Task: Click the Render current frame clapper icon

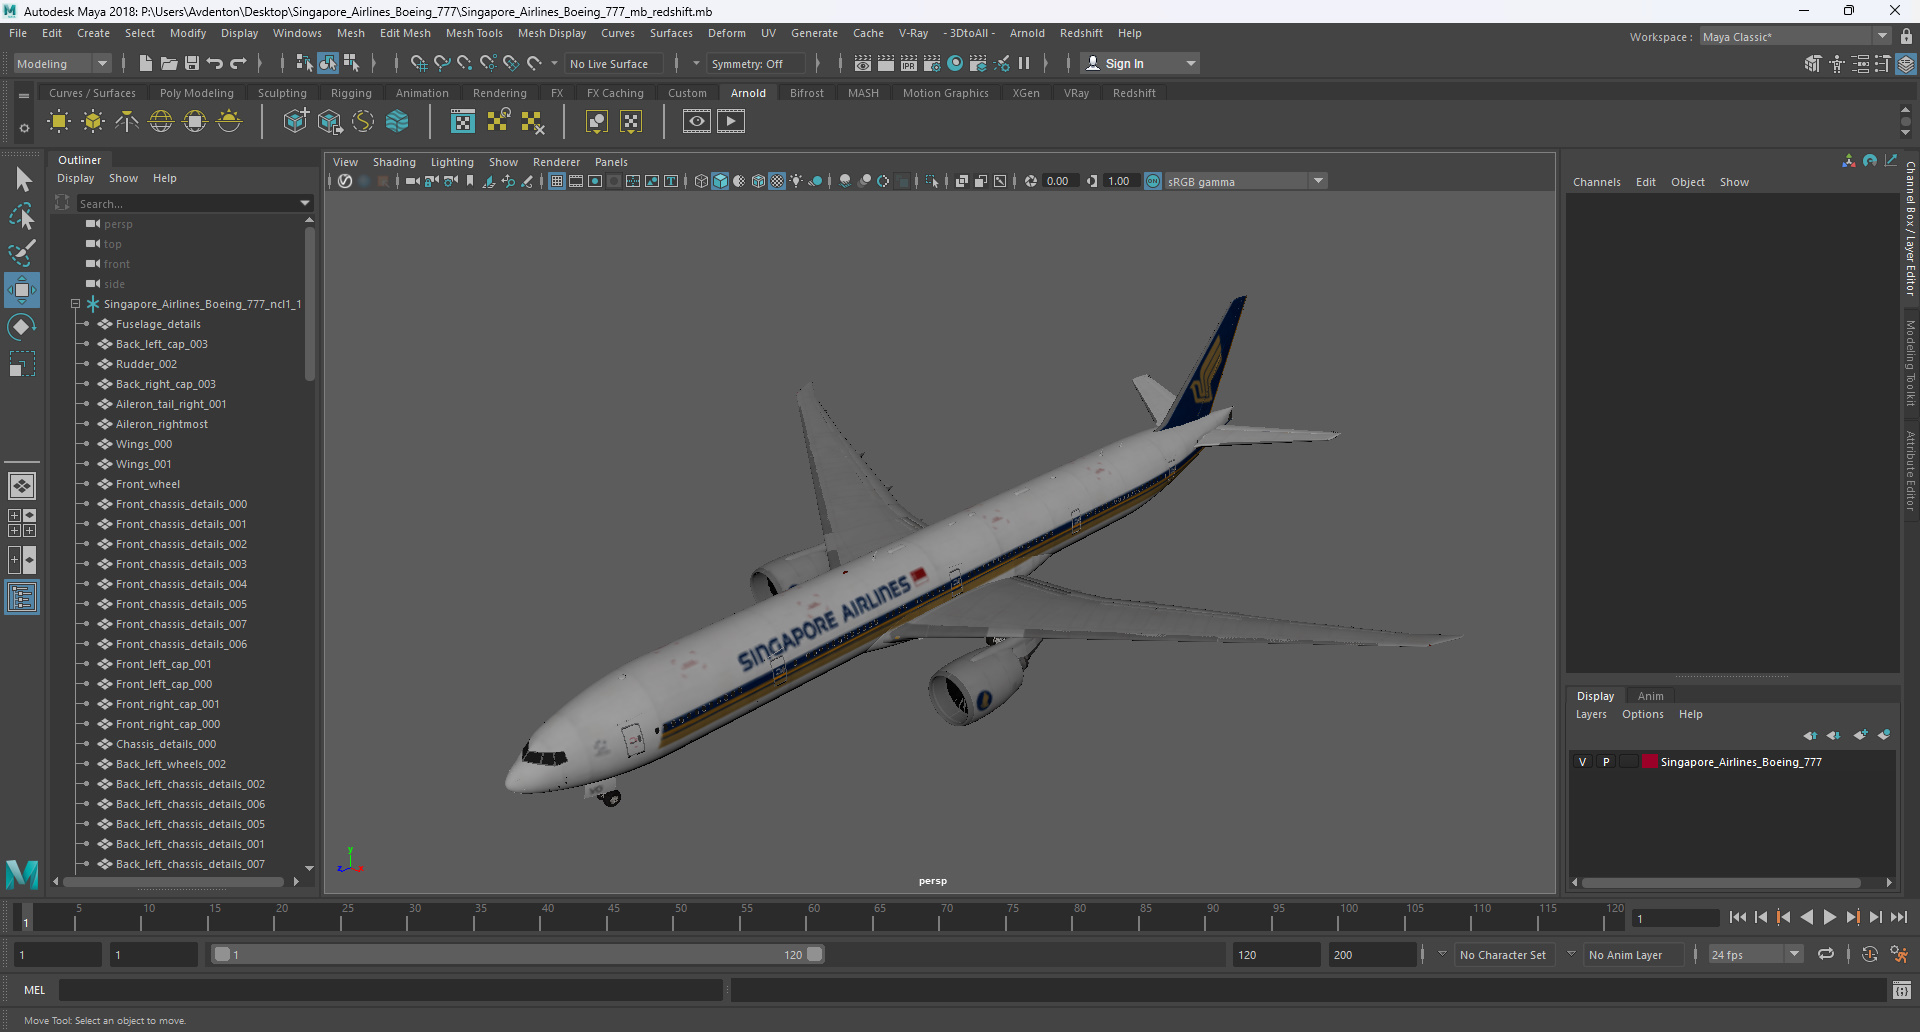Action: pos(886,63)
